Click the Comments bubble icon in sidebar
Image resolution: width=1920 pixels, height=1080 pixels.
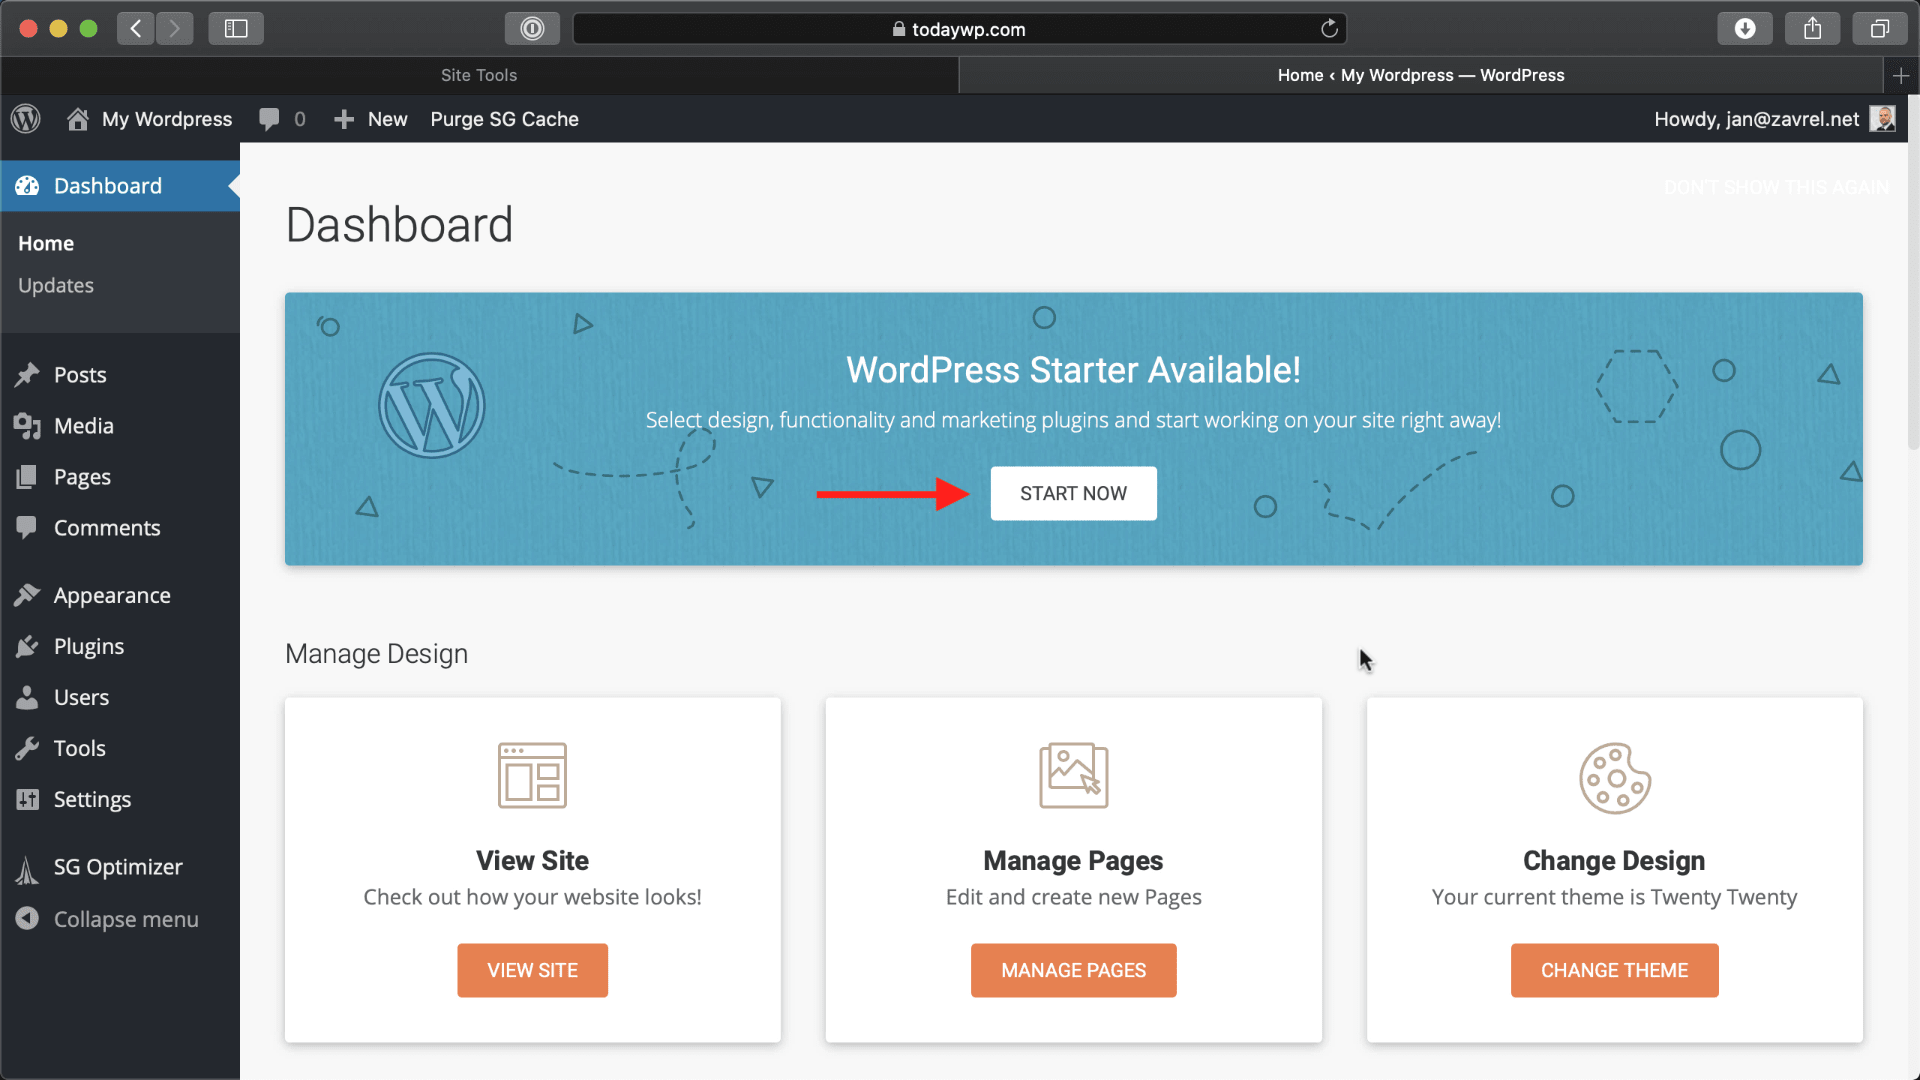pos(27,528)
